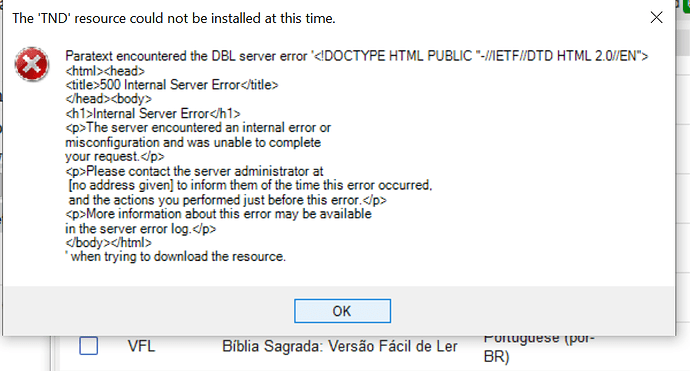The height and width of the screenshot is (371, 690).
Task: Click the Portuguese (por-BR) language cell
Action: pos(539,347)
